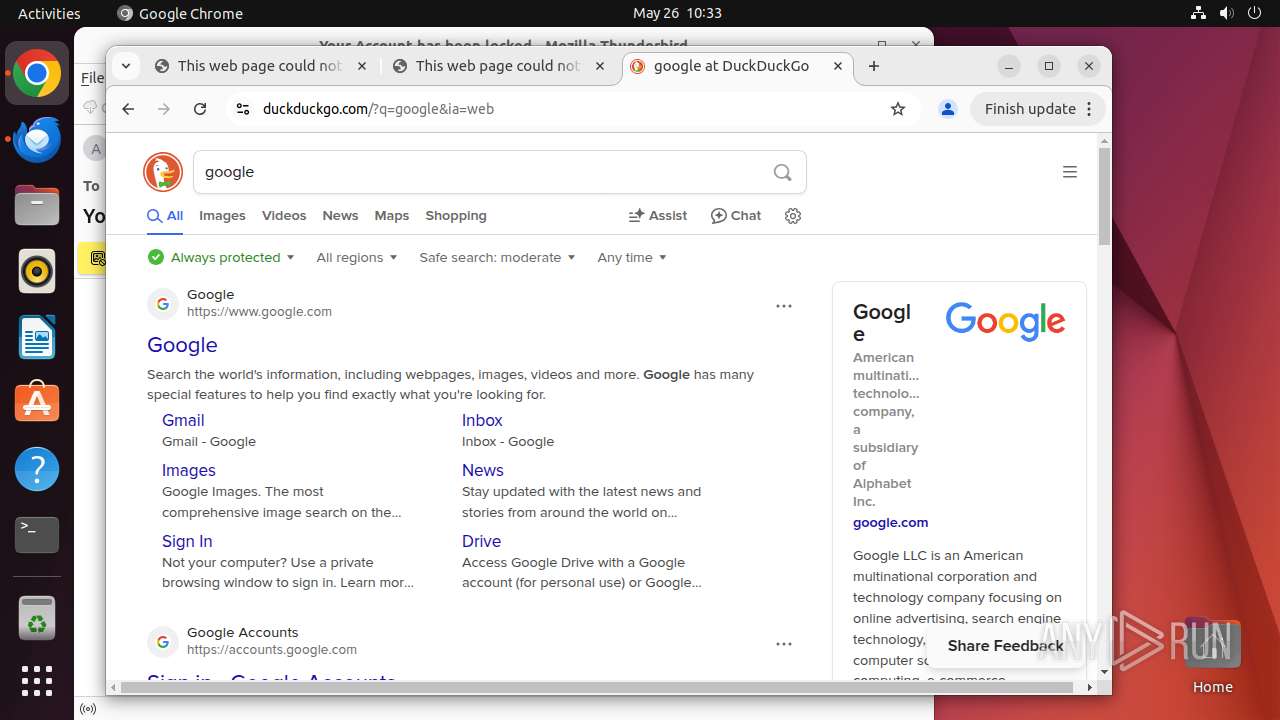Open the Drive sitelink
This screenshot has width=1280, height=720.
click(481, 542)
